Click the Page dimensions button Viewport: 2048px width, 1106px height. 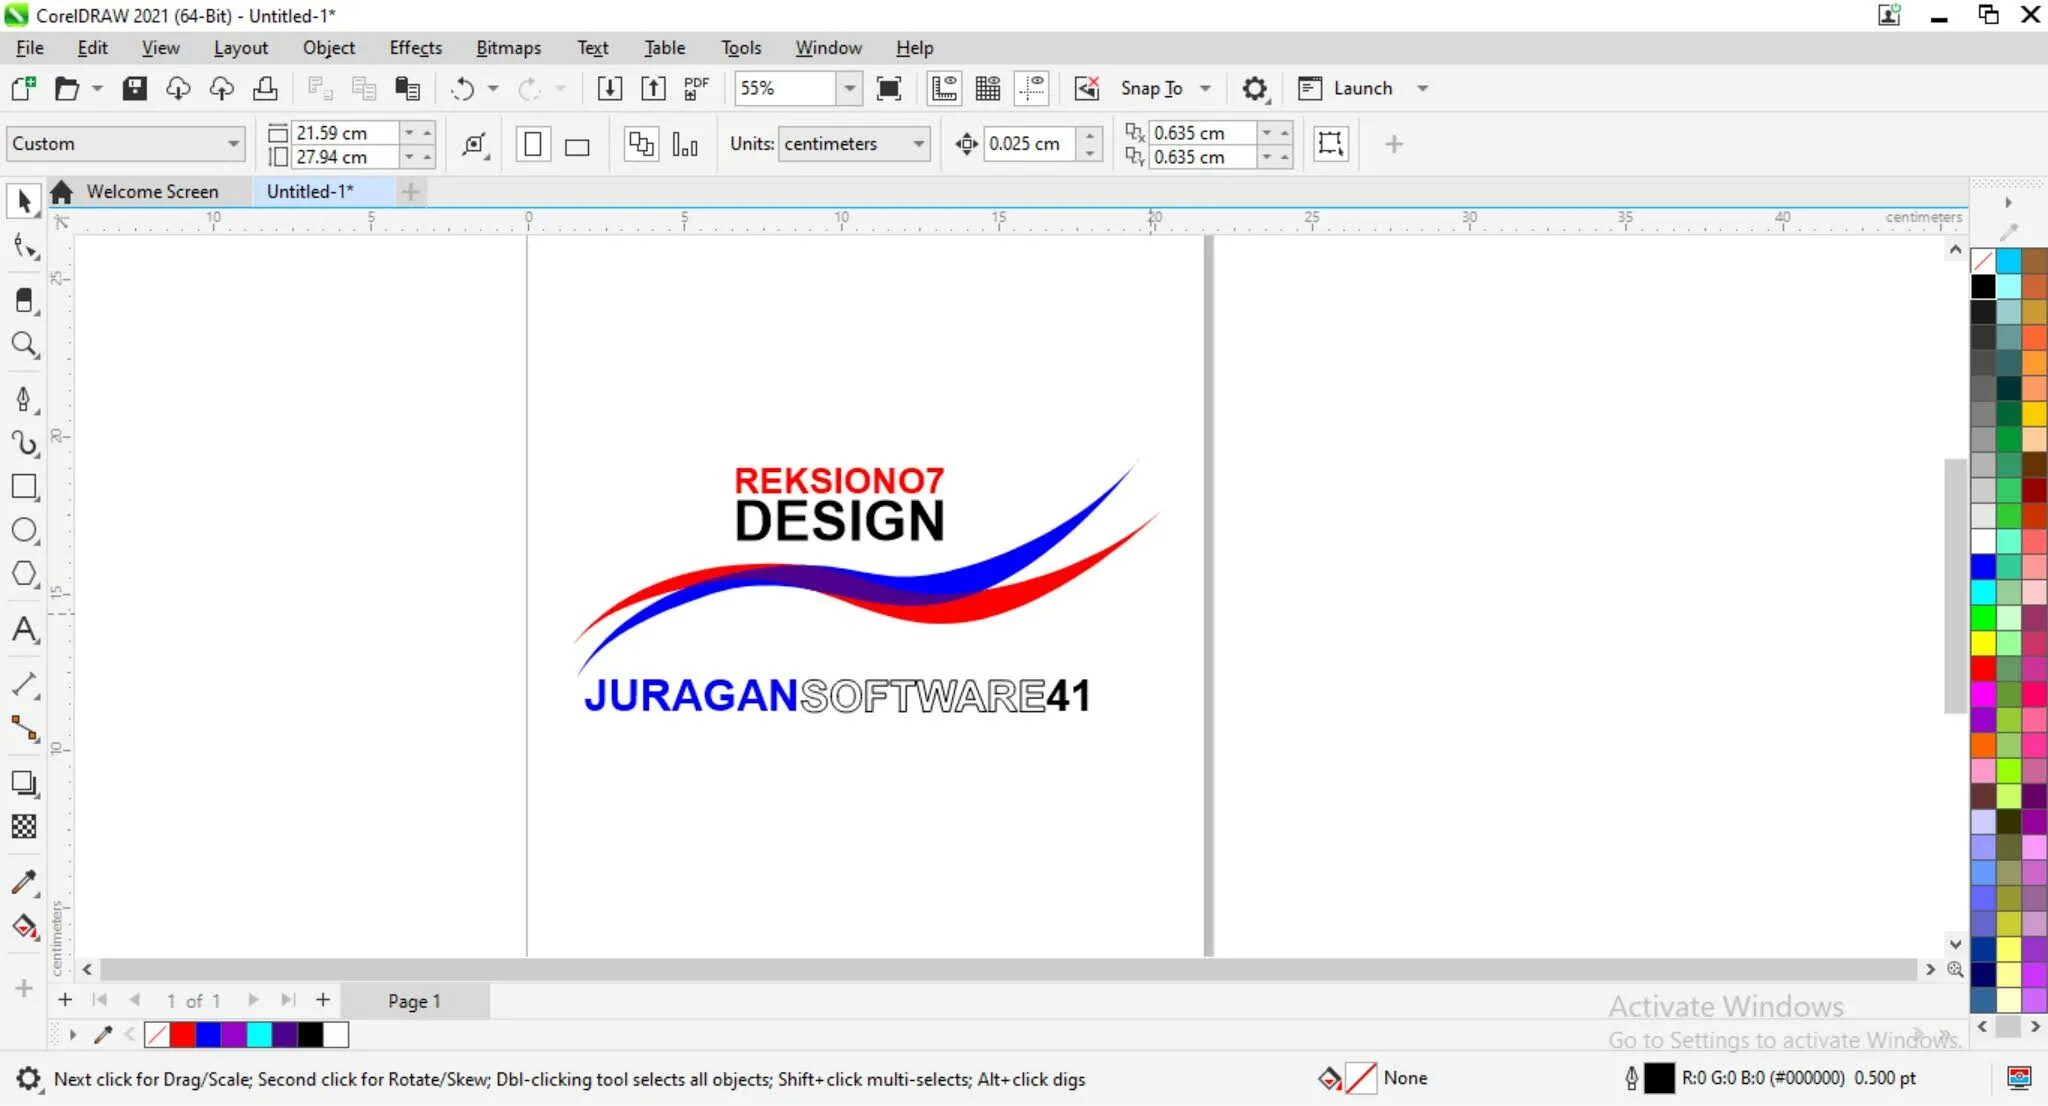tap(475, 144)
